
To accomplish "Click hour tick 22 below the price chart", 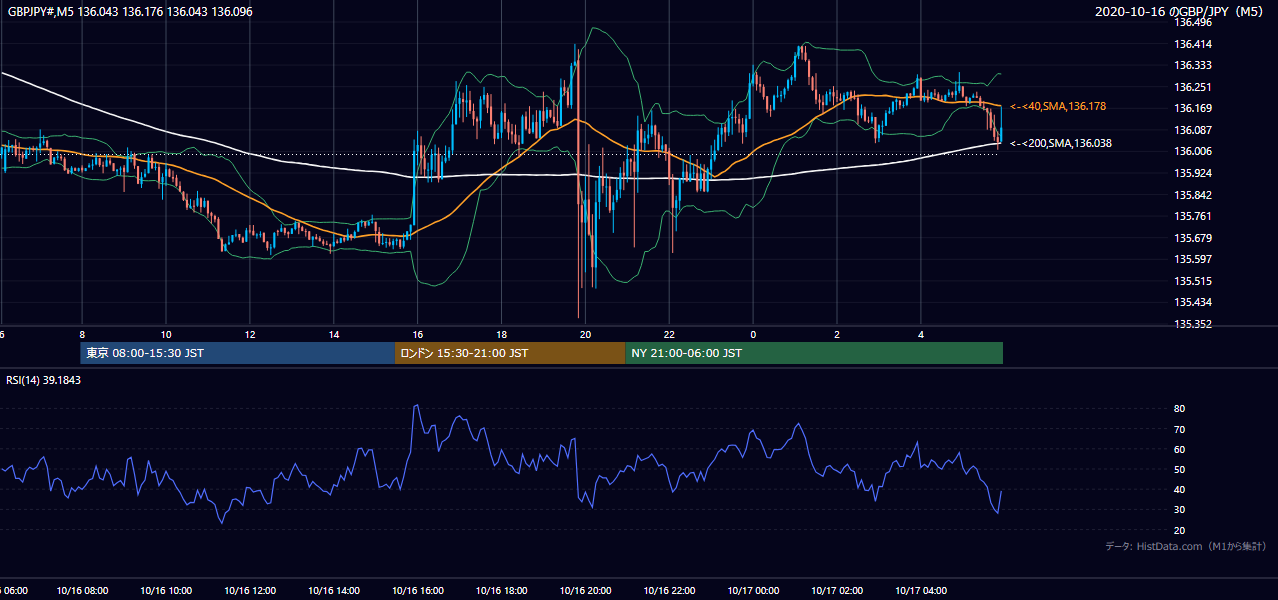I will (670, 335).
